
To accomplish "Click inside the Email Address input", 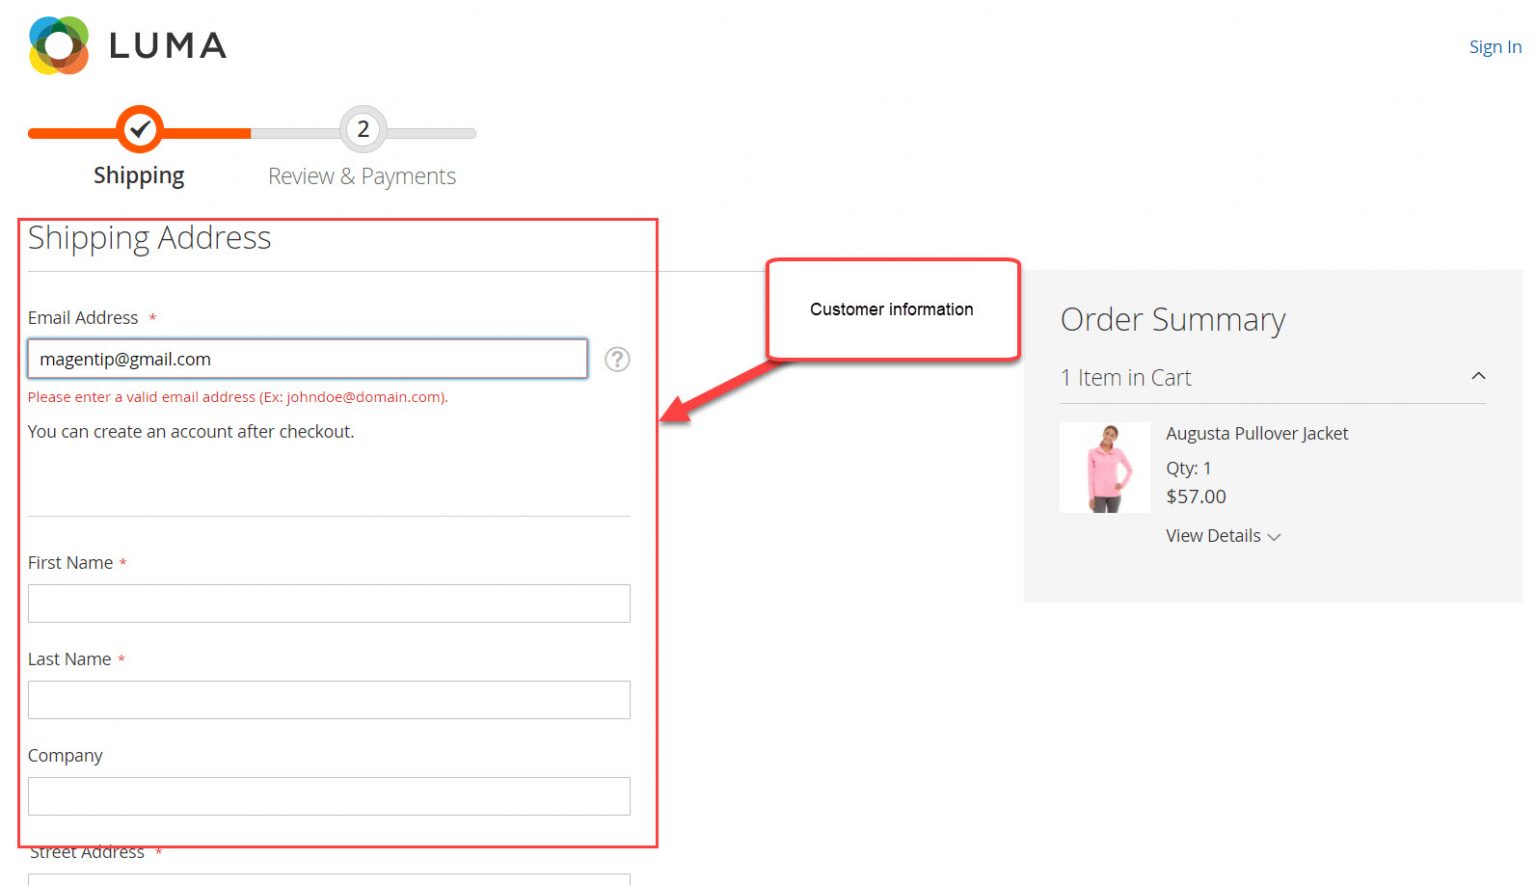I will 307,358.
